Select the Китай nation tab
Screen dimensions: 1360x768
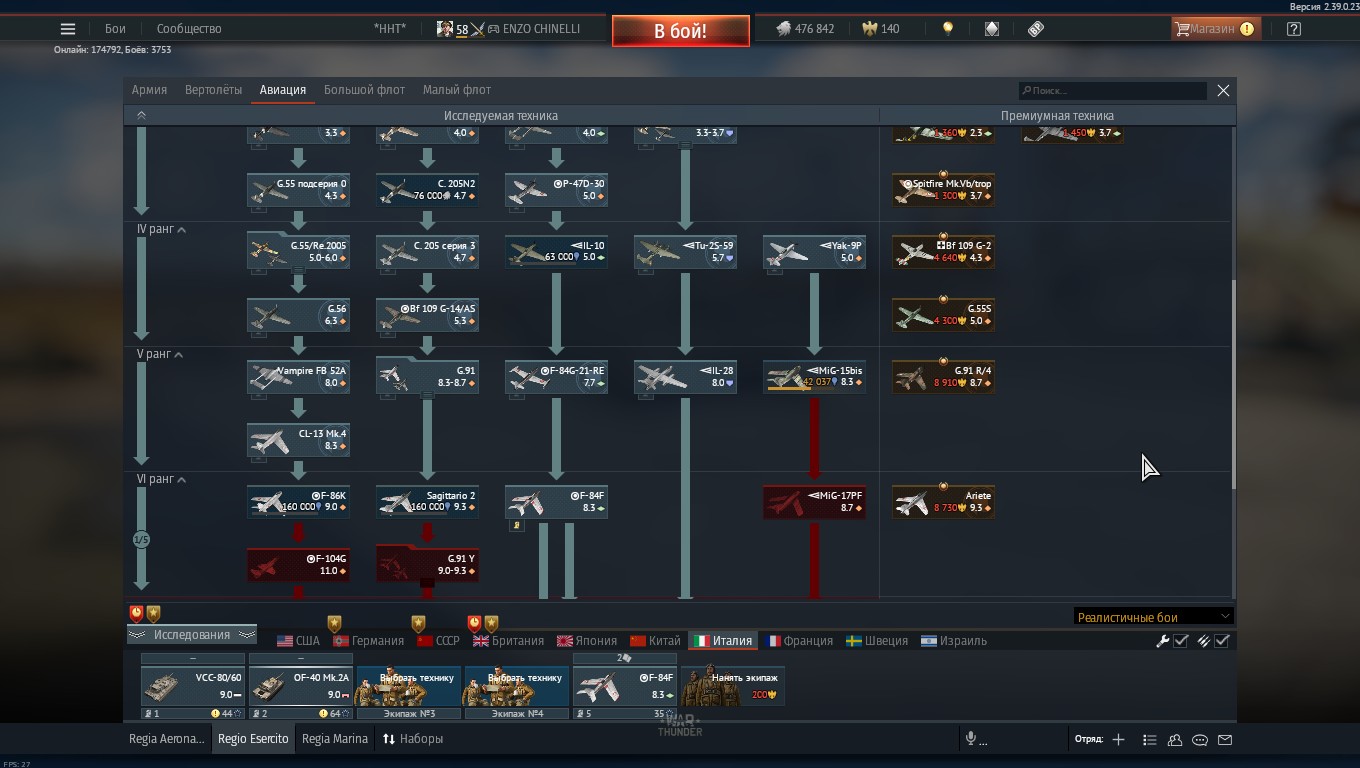(655, 641)
